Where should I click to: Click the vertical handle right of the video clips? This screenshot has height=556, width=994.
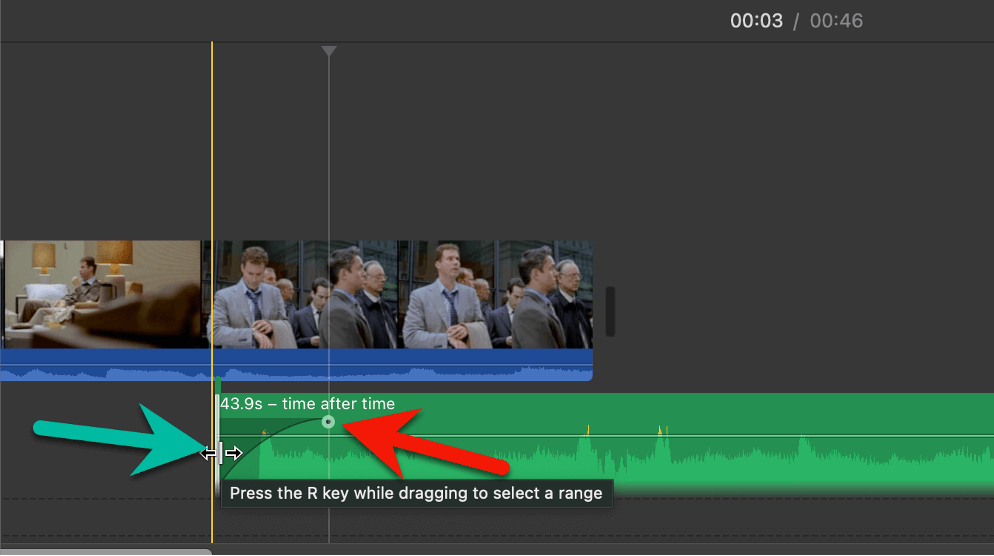point(610,311)
